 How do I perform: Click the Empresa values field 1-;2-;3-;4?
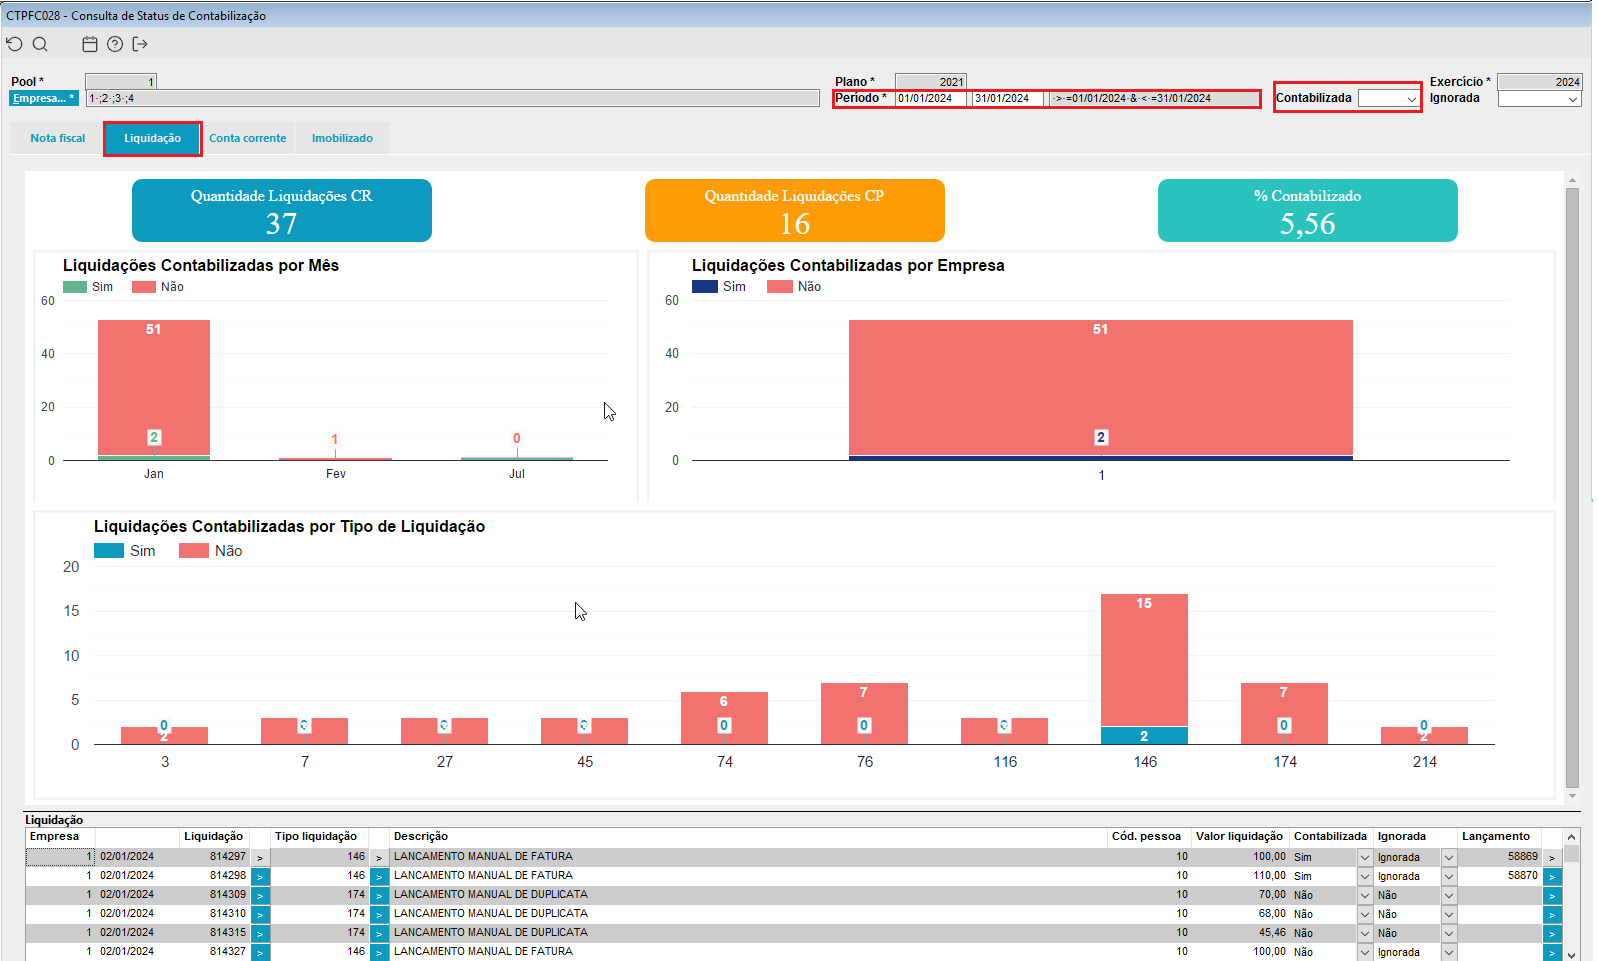point(452,98)
